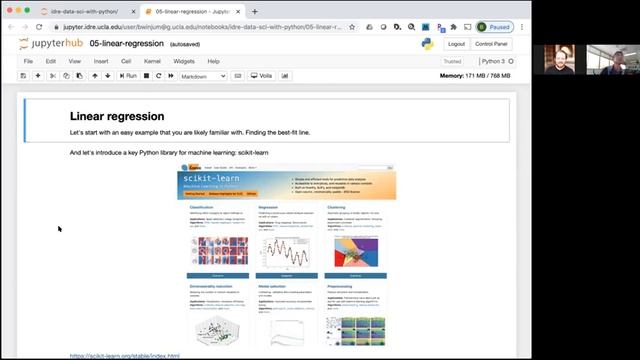Open the Edit menu
This screenshot has height=360, width=640.
pos(51,61)
